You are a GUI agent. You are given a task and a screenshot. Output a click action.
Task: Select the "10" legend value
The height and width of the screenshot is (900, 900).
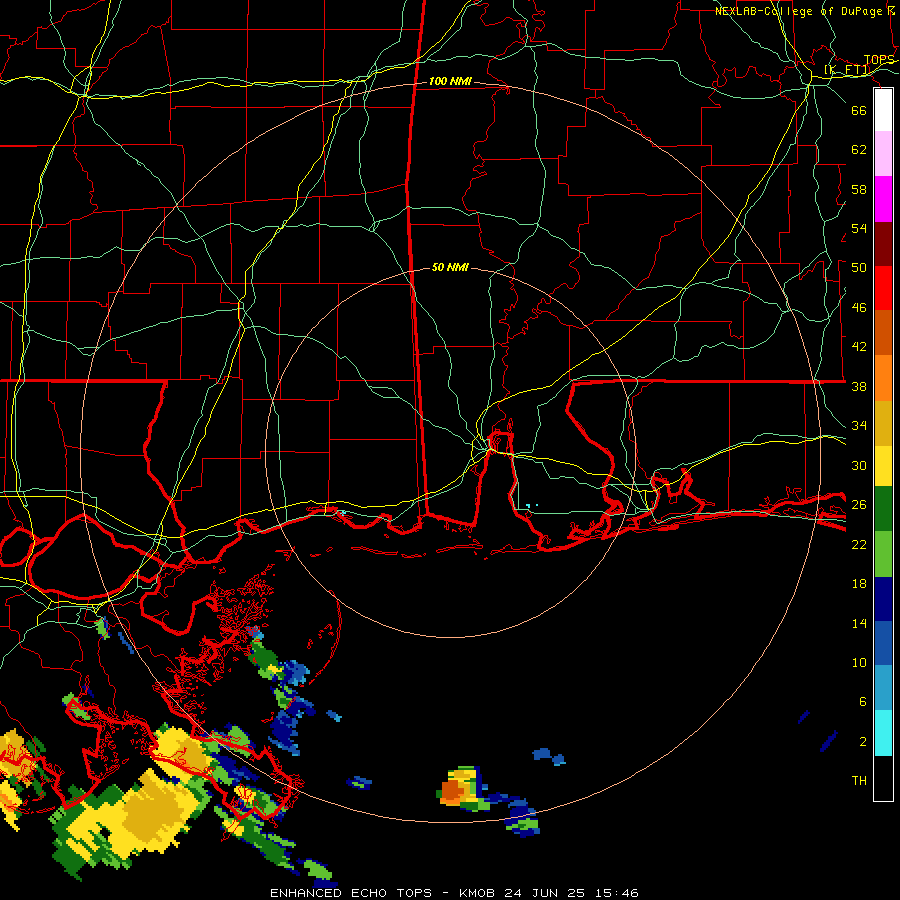pyautogui.click(x=859, y=662)
